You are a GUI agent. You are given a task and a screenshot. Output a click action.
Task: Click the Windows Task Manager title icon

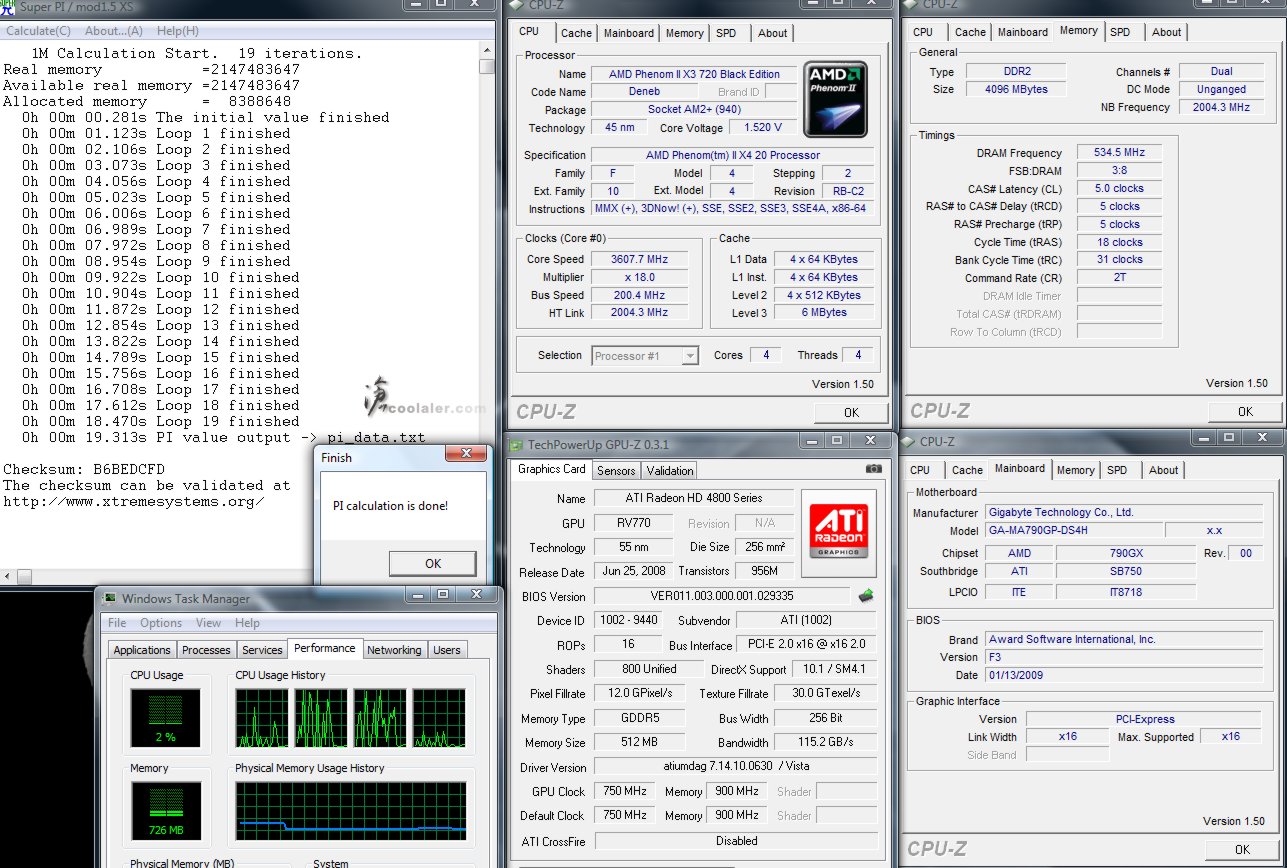pyautogui.click(x=109, y=599)
